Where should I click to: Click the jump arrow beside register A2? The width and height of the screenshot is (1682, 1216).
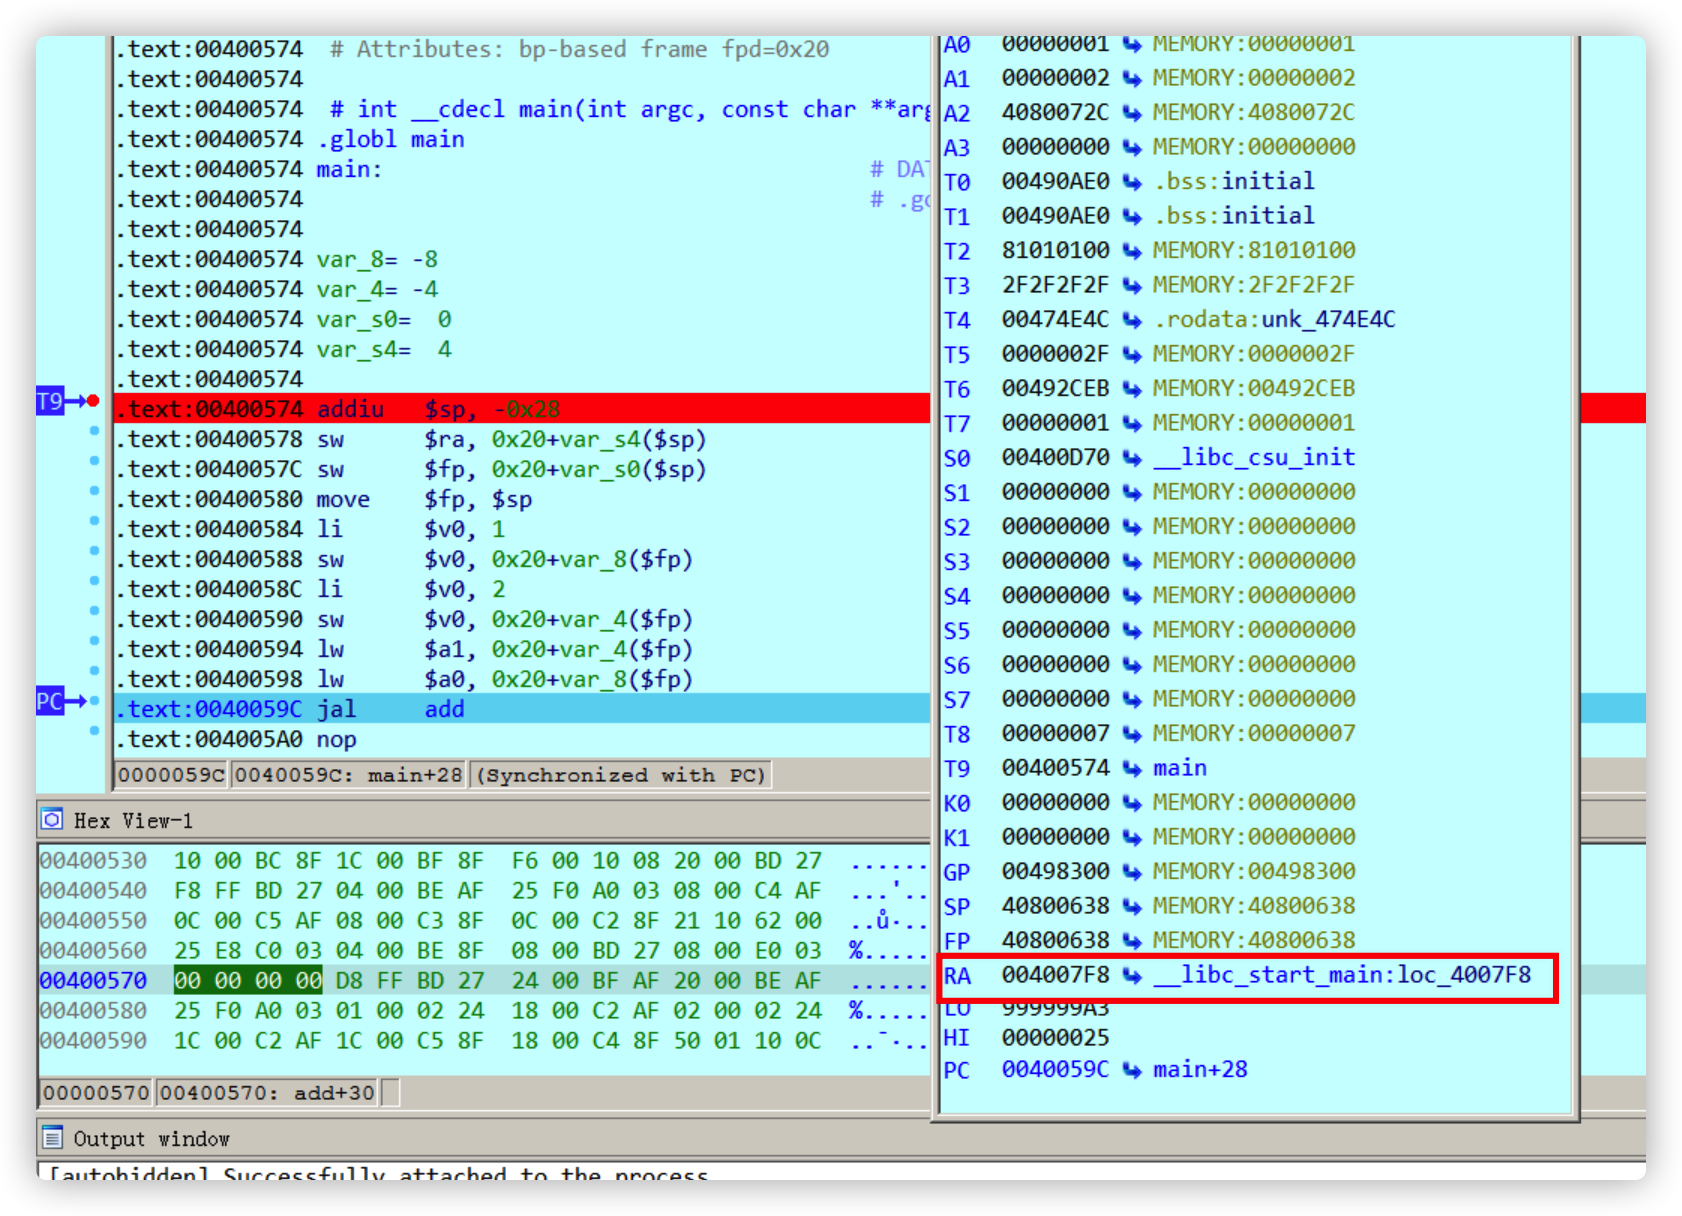(1131, 113)
